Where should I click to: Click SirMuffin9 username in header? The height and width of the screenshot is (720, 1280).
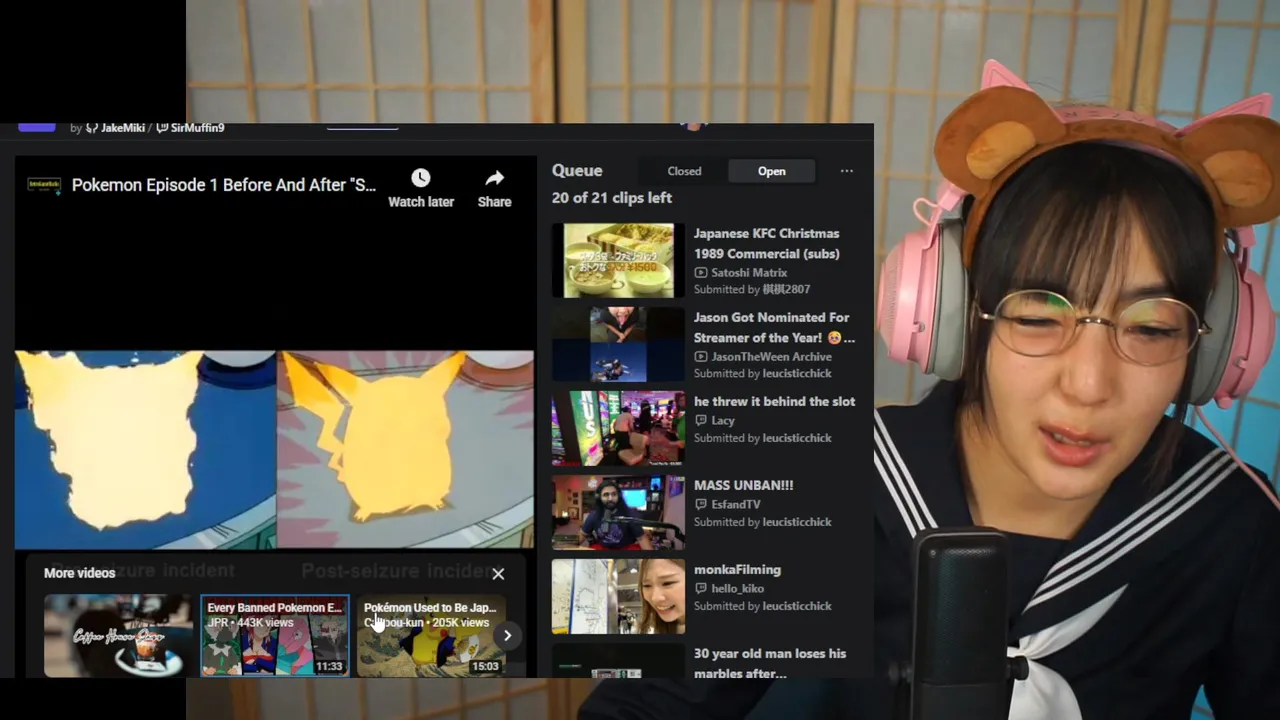pyautogui.click(x=197, y=128)
